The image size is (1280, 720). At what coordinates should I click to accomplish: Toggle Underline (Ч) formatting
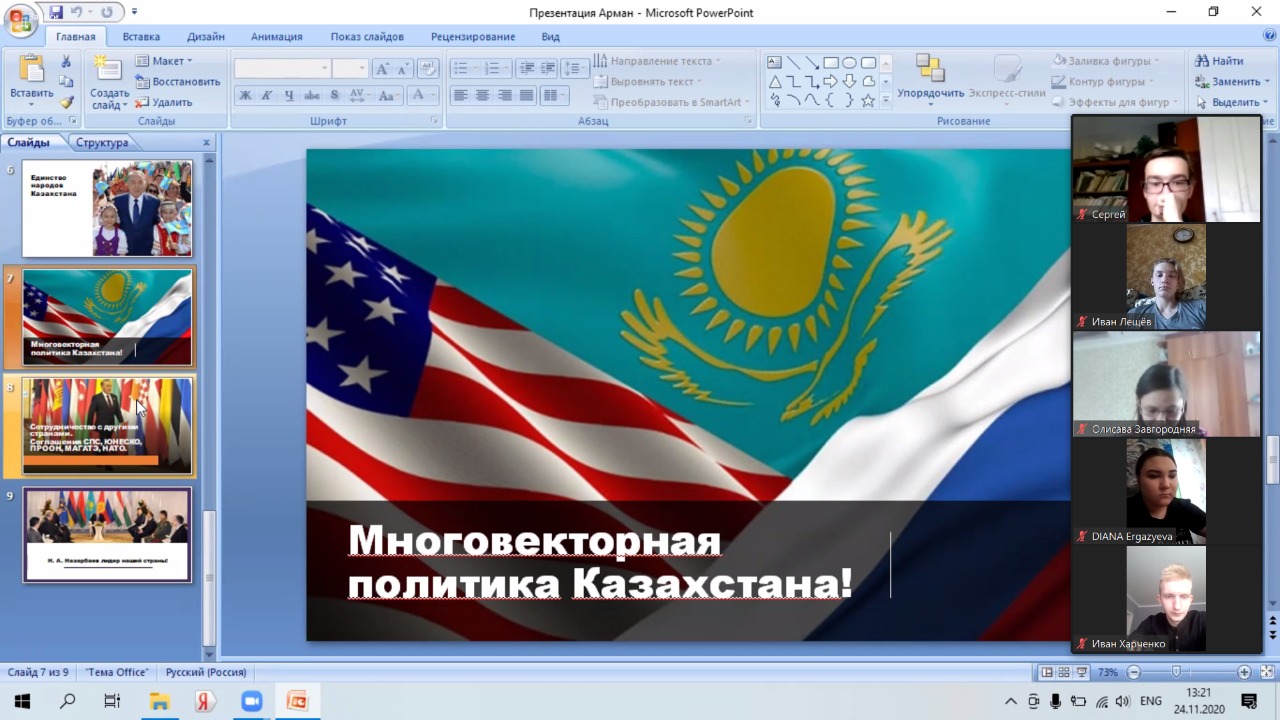tap(289, 96)
